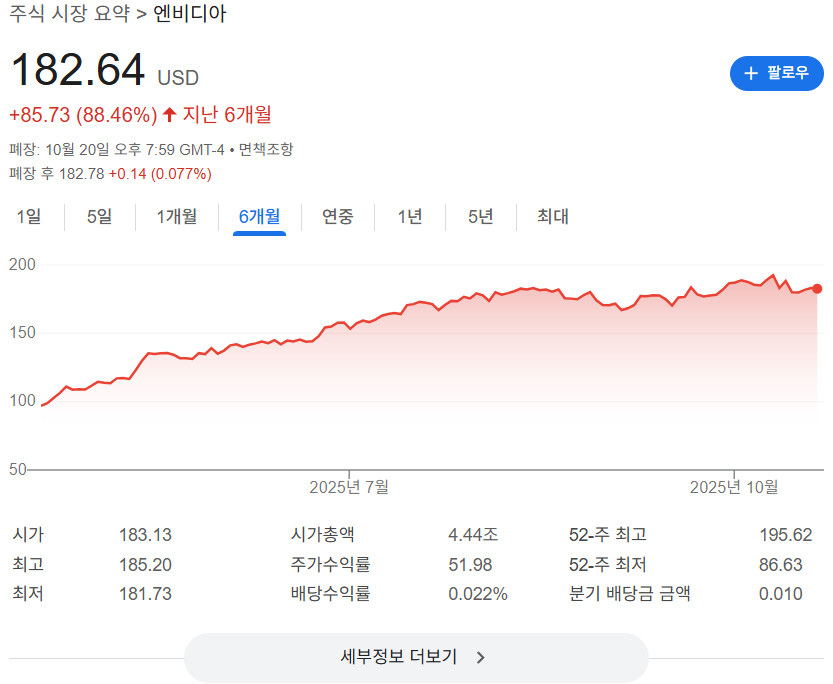
Task: Click the 2025년 10월 axis label
Action: pos(734,487)
